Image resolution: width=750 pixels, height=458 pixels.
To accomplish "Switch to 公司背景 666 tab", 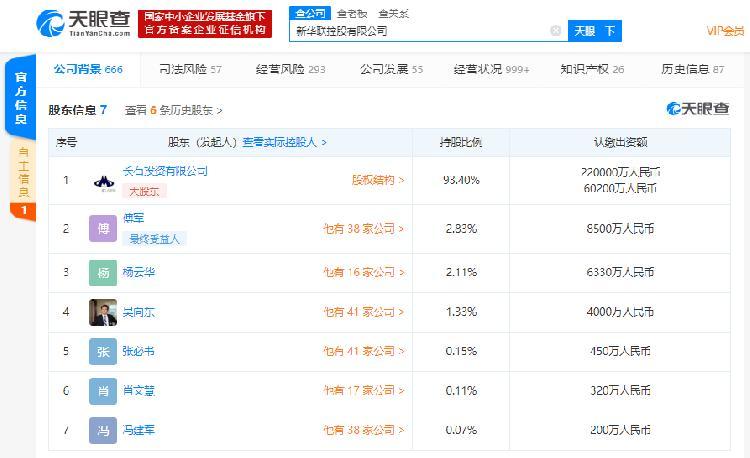I will point(88,69).
